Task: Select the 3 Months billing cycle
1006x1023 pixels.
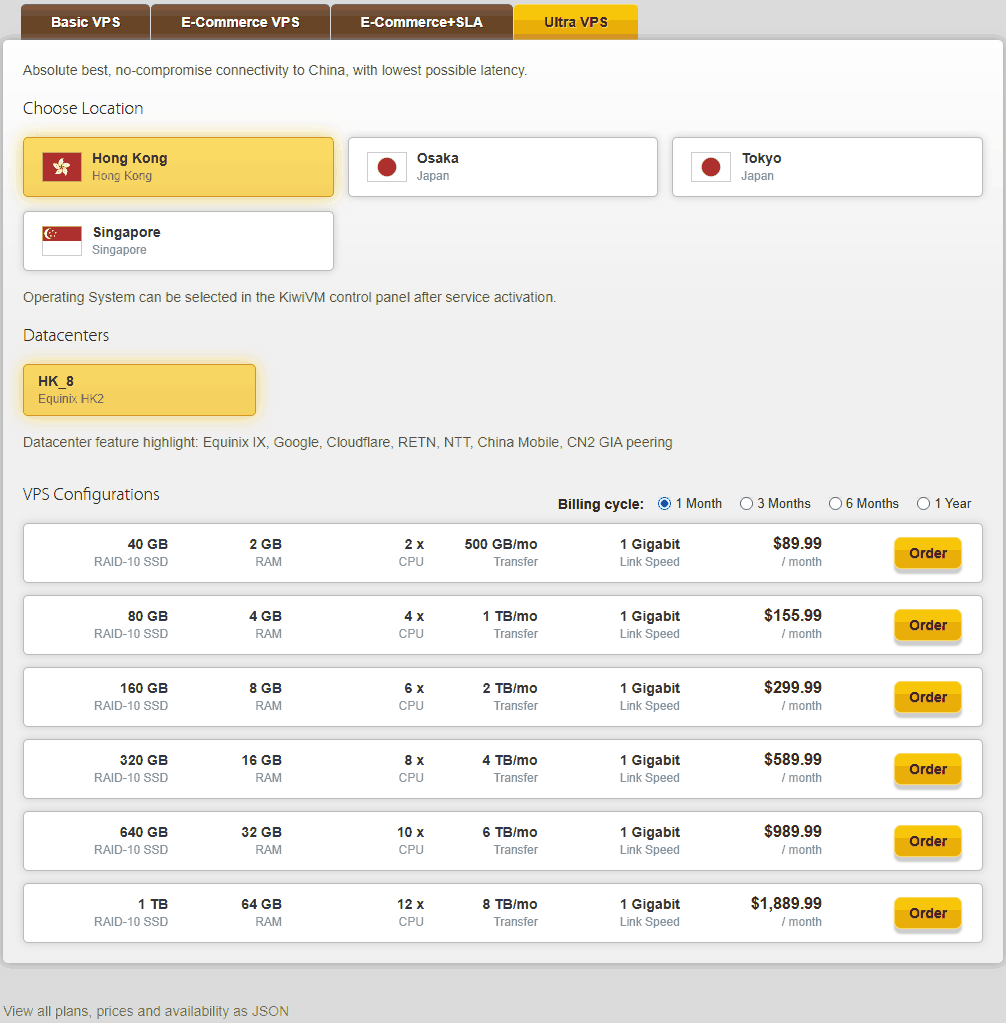Action: (746, 504)
